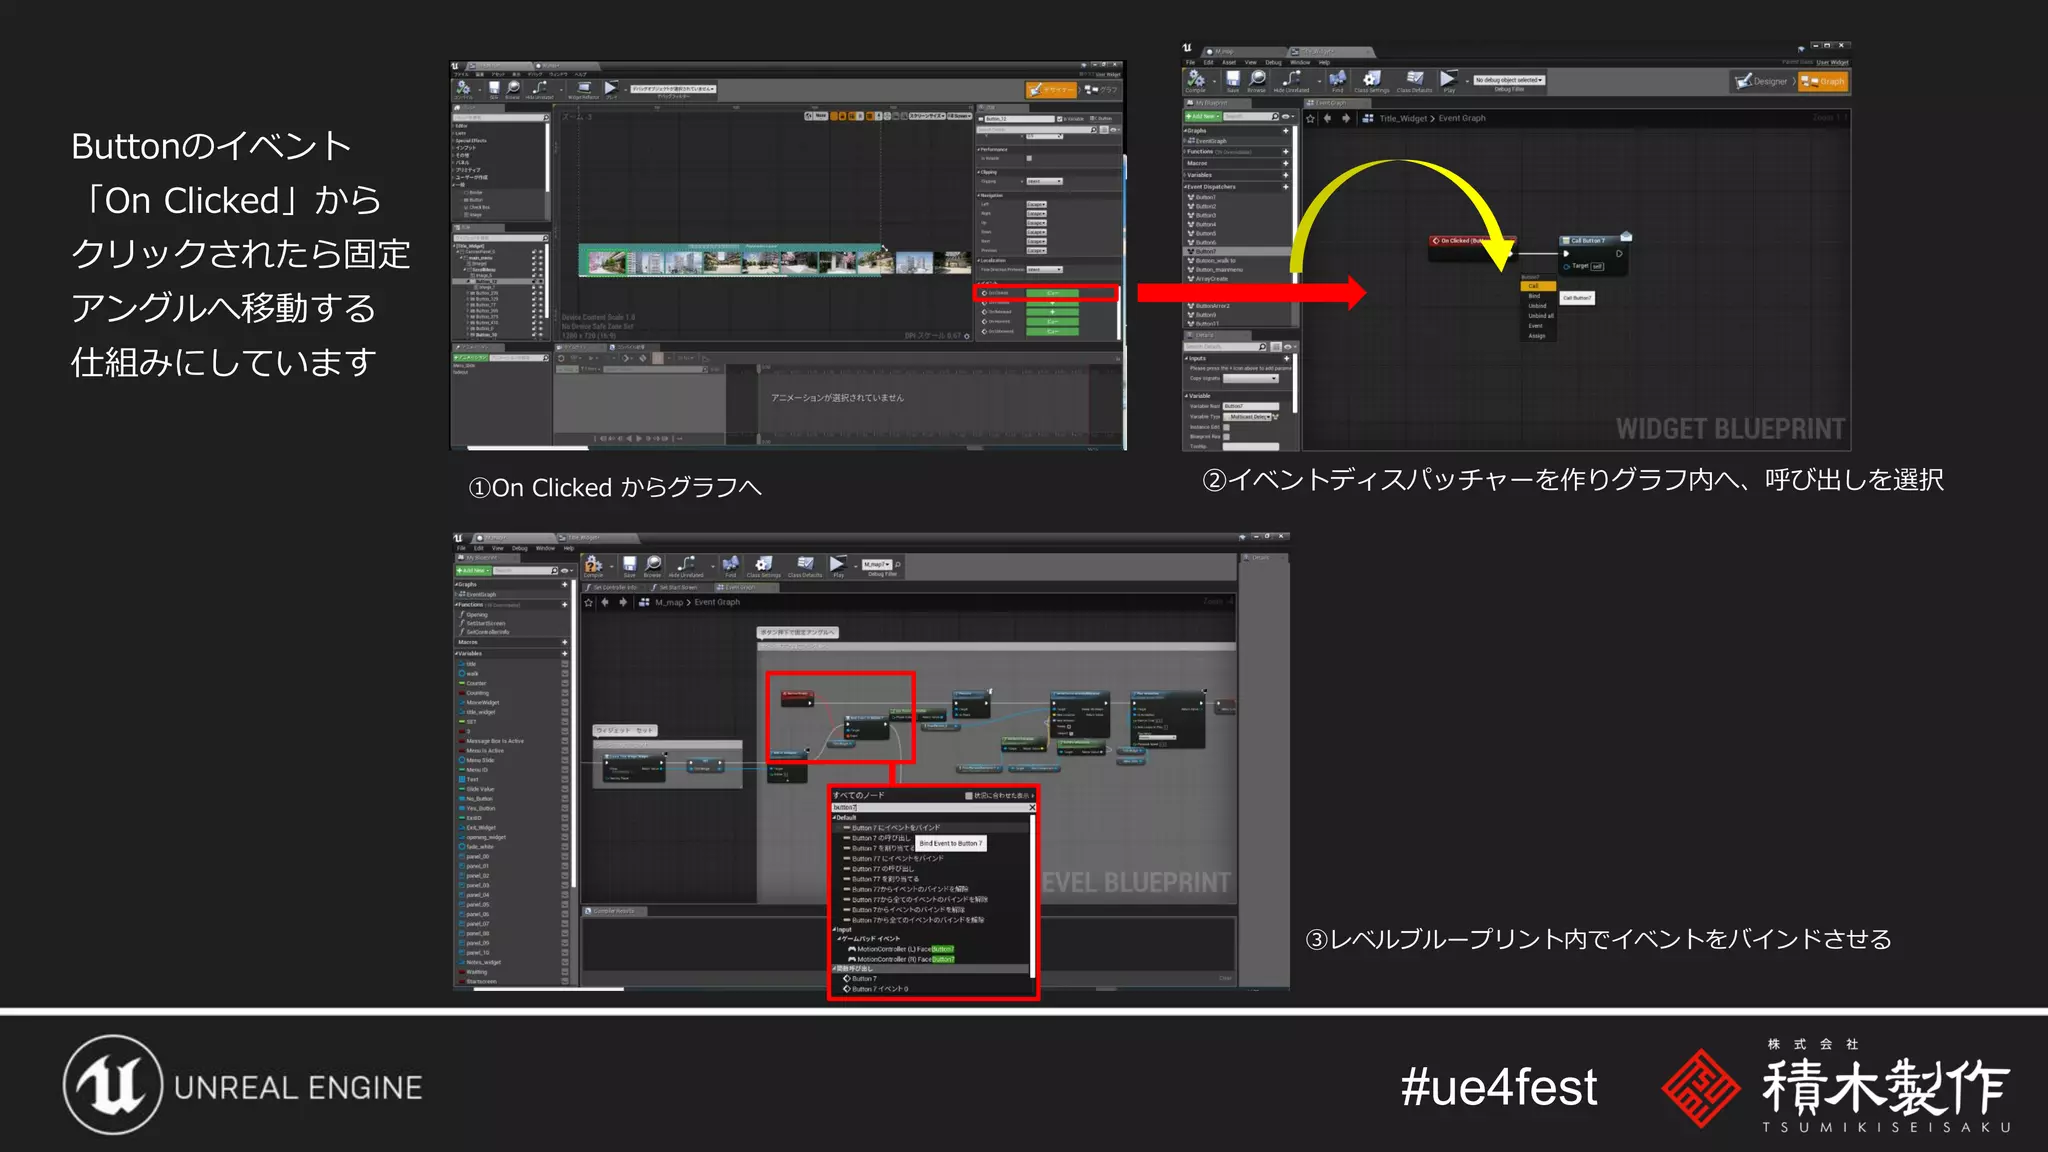Image resolution: width=2048 pixels, height=1152 pixels.
Task: Collapse the Event Dispatchers section in My Blueprint
Action: click(x=1186, y=187)
